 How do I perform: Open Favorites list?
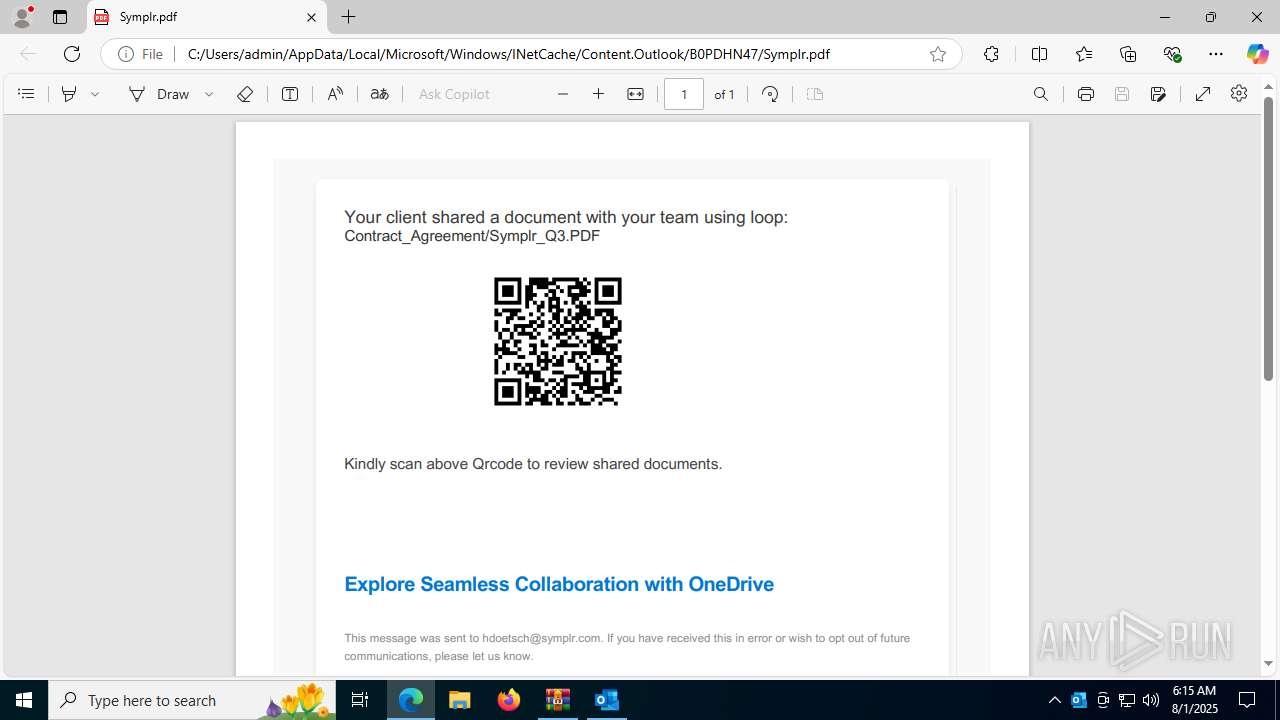pos(1084,54)
